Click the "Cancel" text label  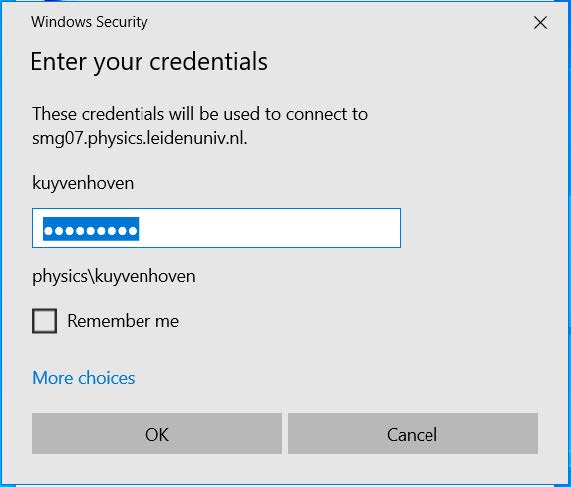(x=412, y=434)
